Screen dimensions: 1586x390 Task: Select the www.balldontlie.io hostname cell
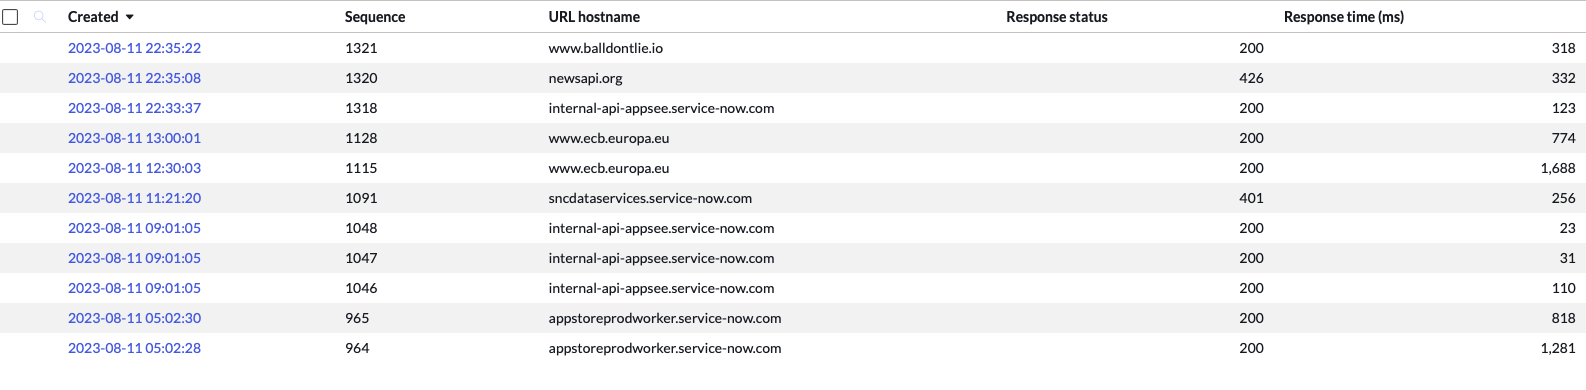click(606, 48)
